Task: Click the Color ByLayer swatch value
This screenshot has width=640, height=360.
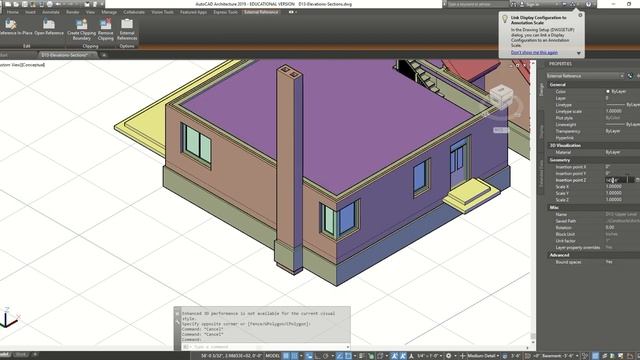Action: (617, 91)
